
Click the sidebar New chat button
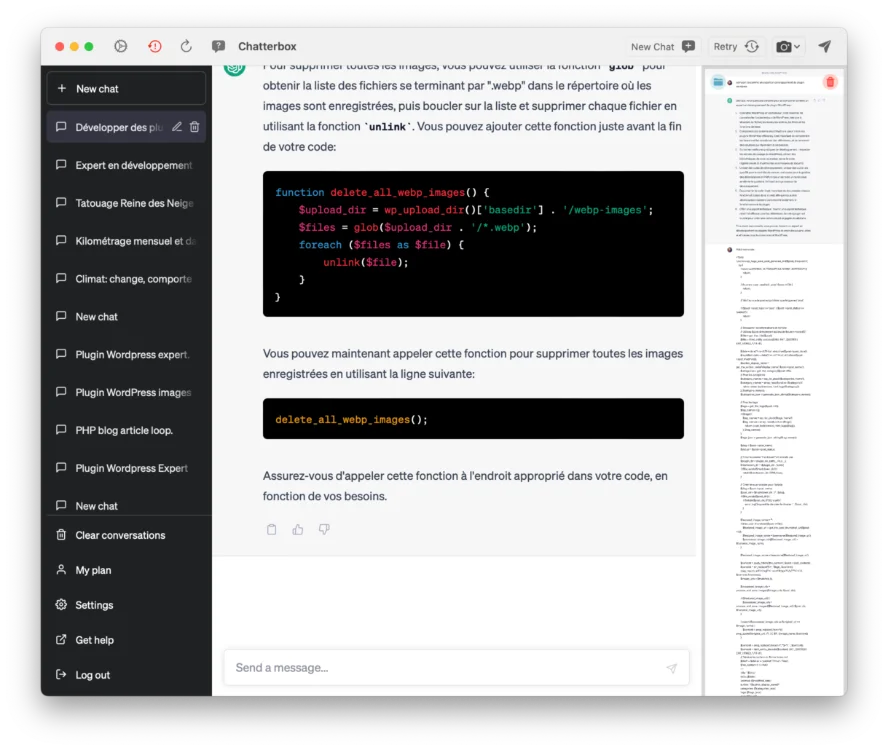(x=126, y=88)
